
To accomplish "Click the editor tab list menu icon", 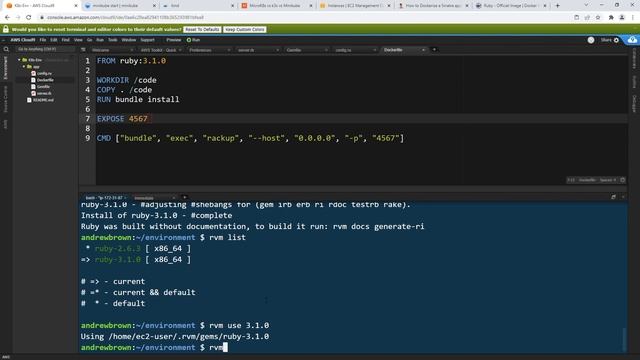I will [x=83, y=50].
